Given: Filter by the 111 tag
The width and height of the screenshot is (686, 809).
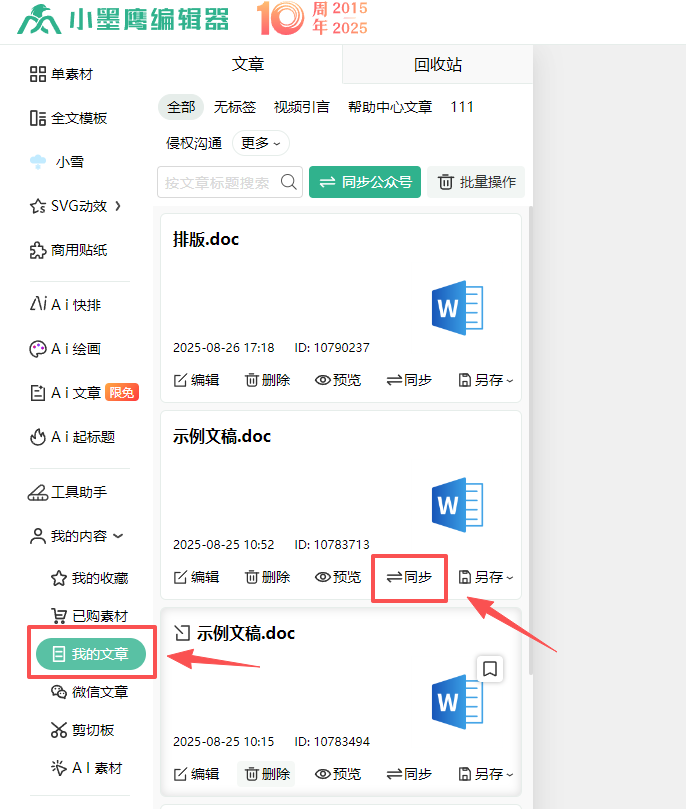Looking at the screenshot, I should pos(462,107).
